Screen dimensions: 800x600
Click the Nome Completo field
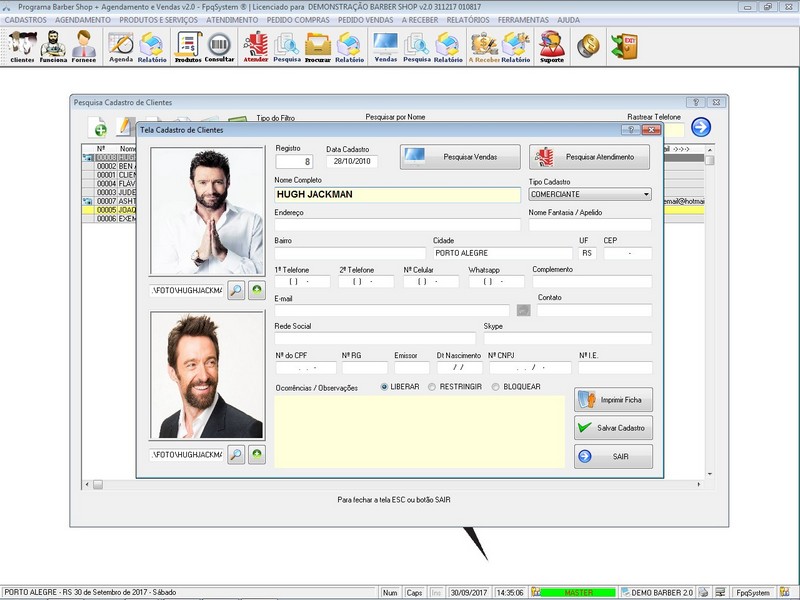[x=397, y=195]
